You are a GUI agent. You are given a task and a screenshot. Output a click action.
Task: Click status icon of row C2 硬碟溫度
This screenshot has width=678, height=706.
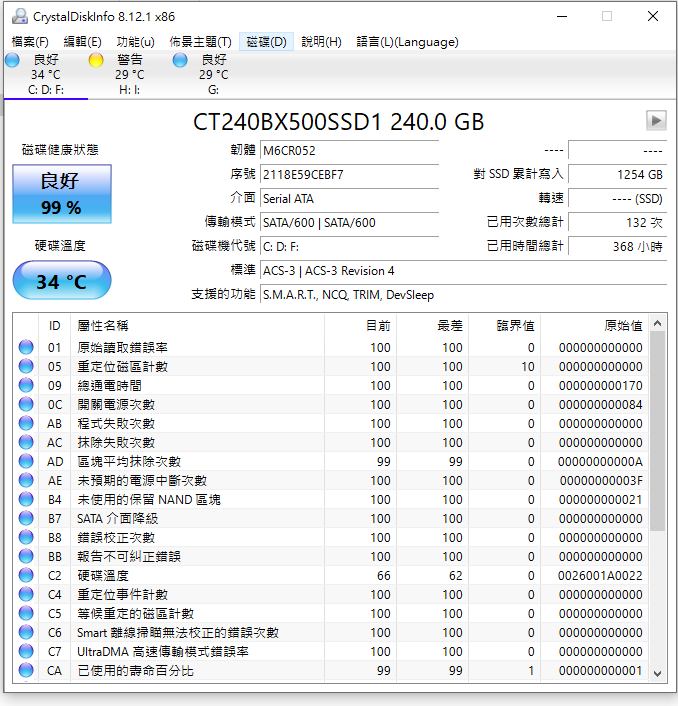tap(26, 575)
